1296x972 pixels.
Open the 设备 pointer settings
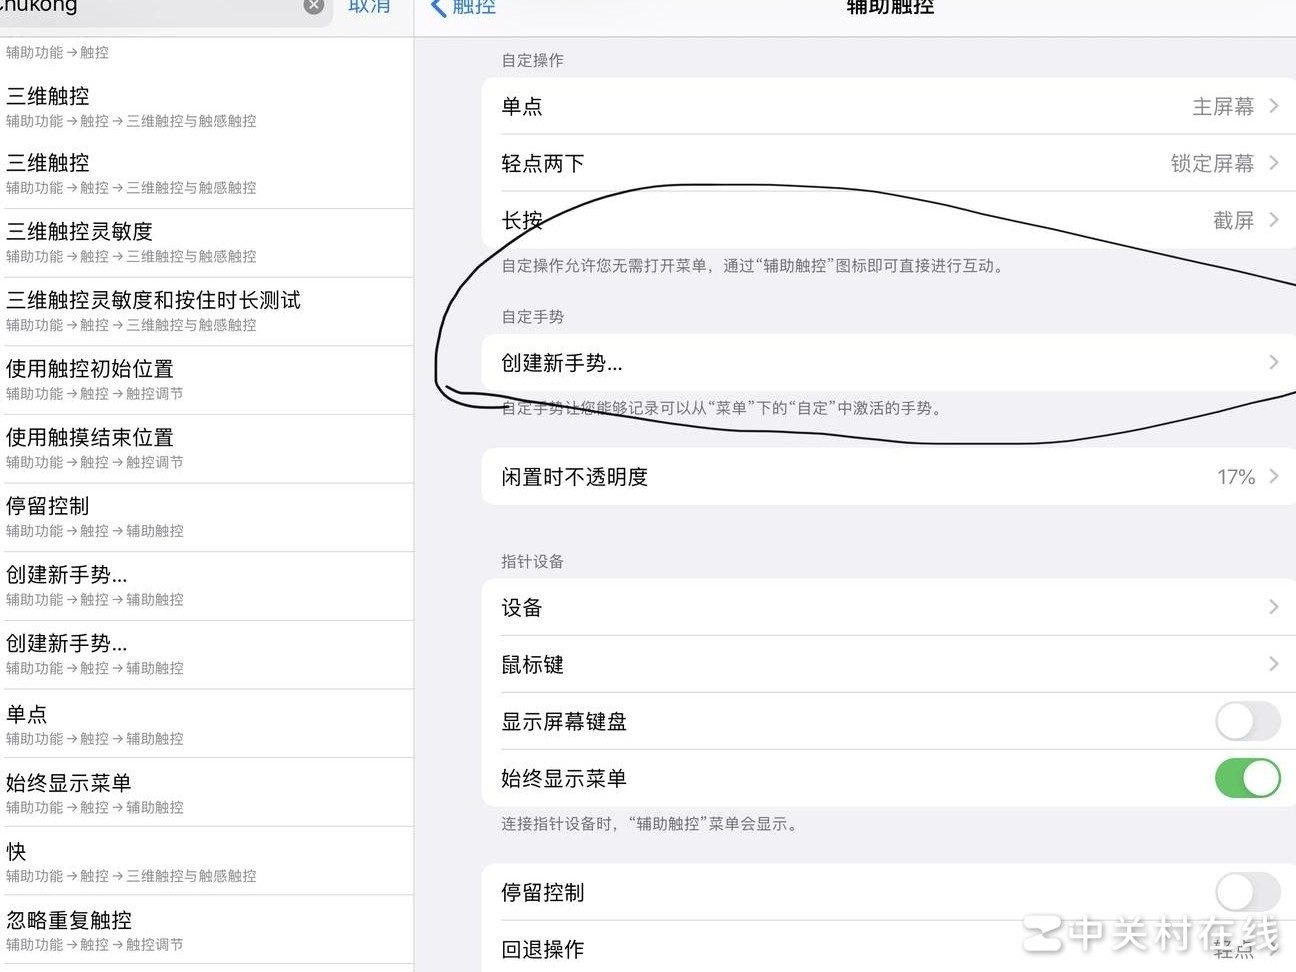coord(888,607)
